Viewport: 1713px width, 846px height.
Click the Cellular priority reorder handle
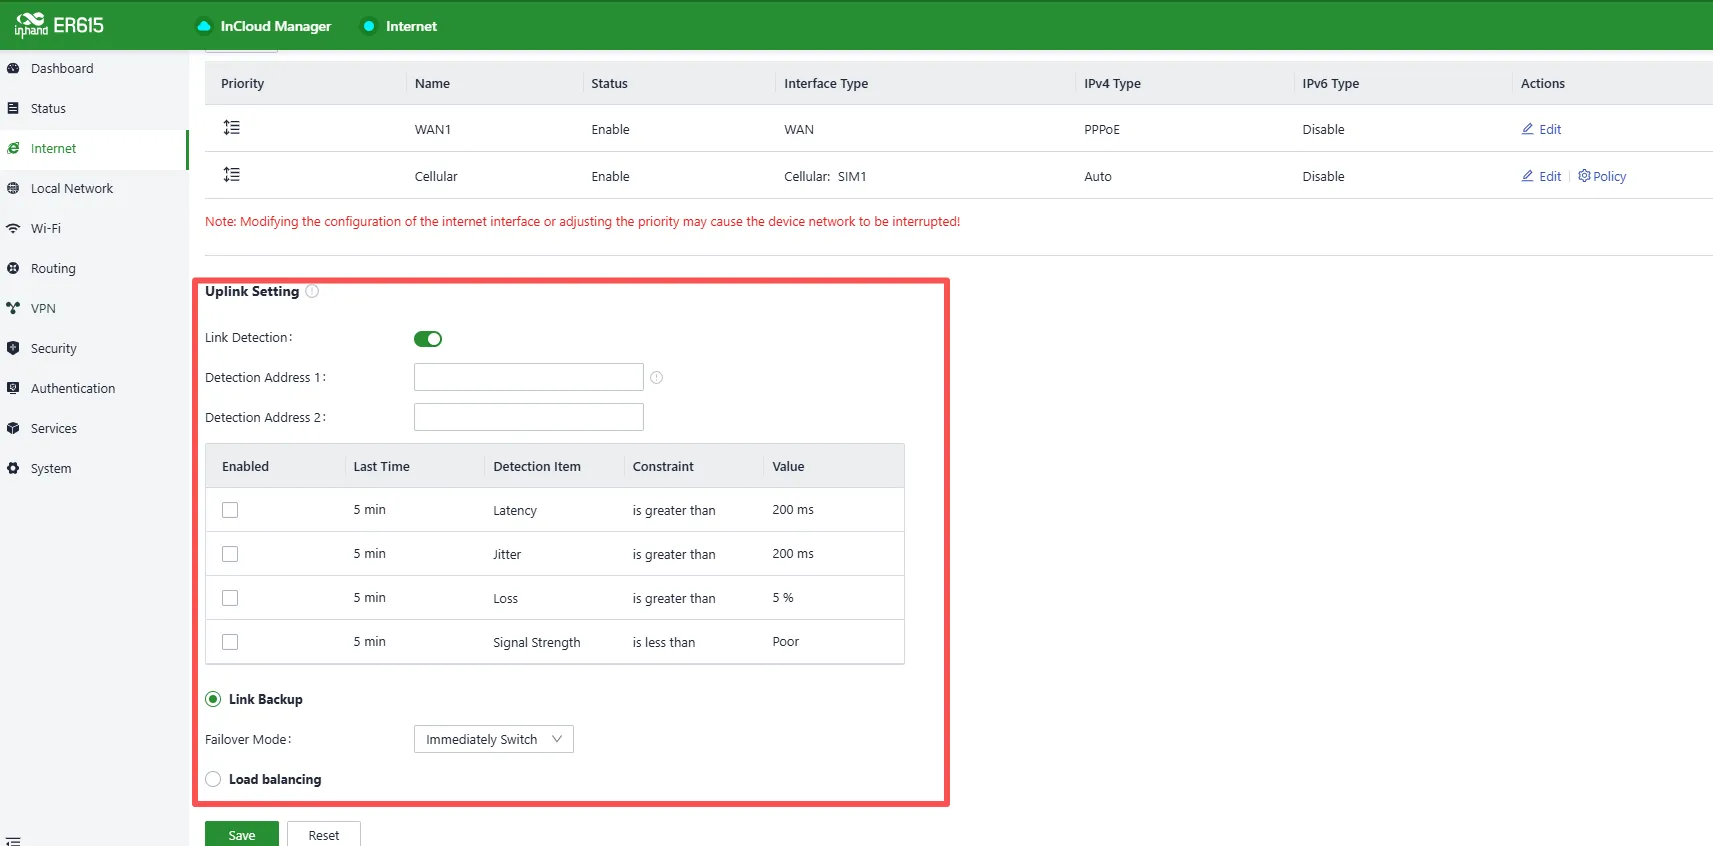(x=231, y=175)
